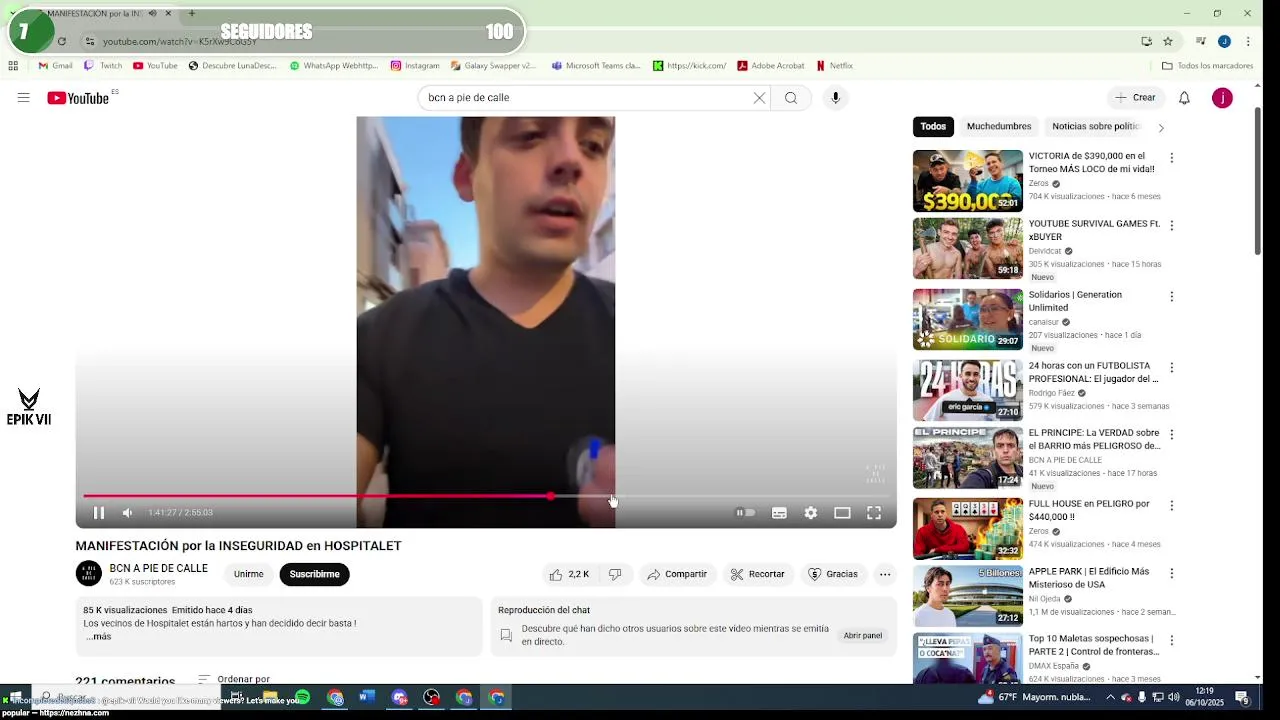Image resolution: width=1280 pixels, height=720 pixels.
Task: Open the Gmail bookmark
Action: [55, 66]
